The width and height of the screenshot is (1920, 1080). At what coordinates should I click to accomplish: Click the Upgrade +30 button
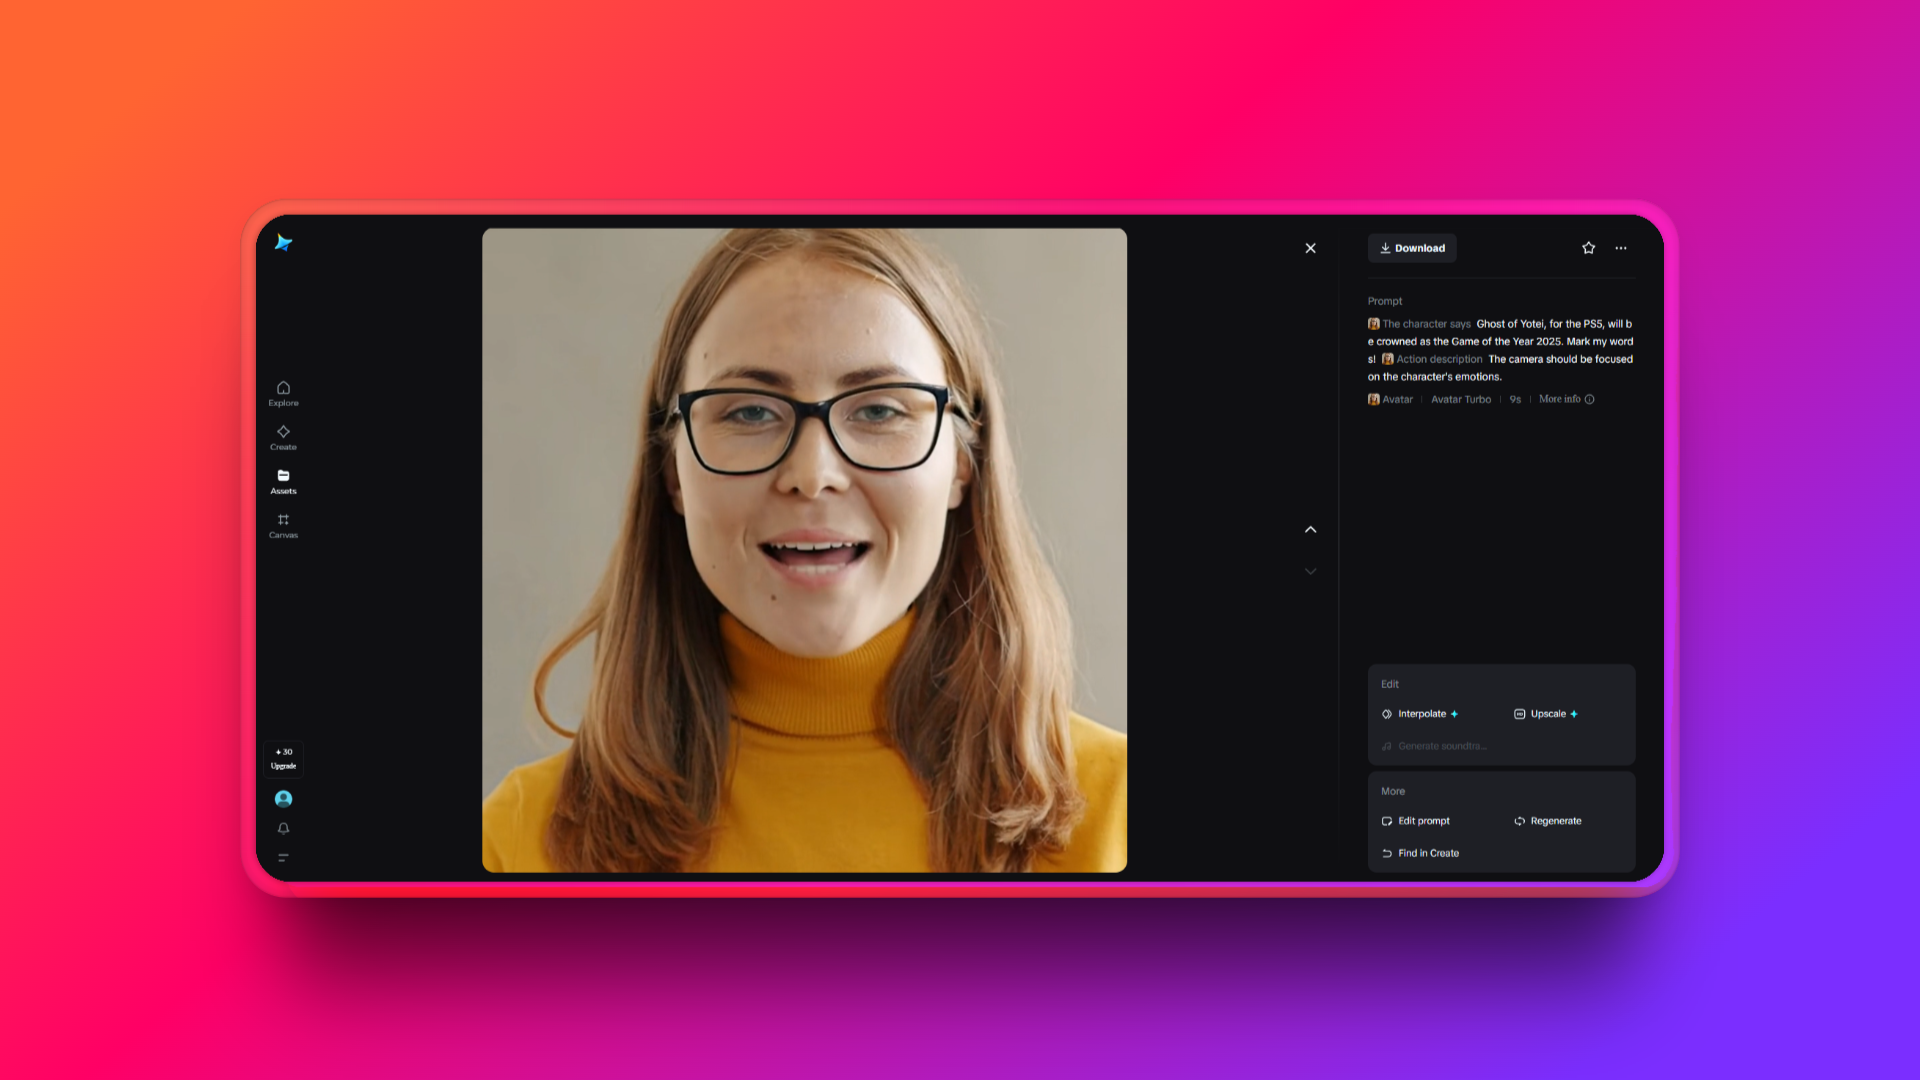[283, 758]
